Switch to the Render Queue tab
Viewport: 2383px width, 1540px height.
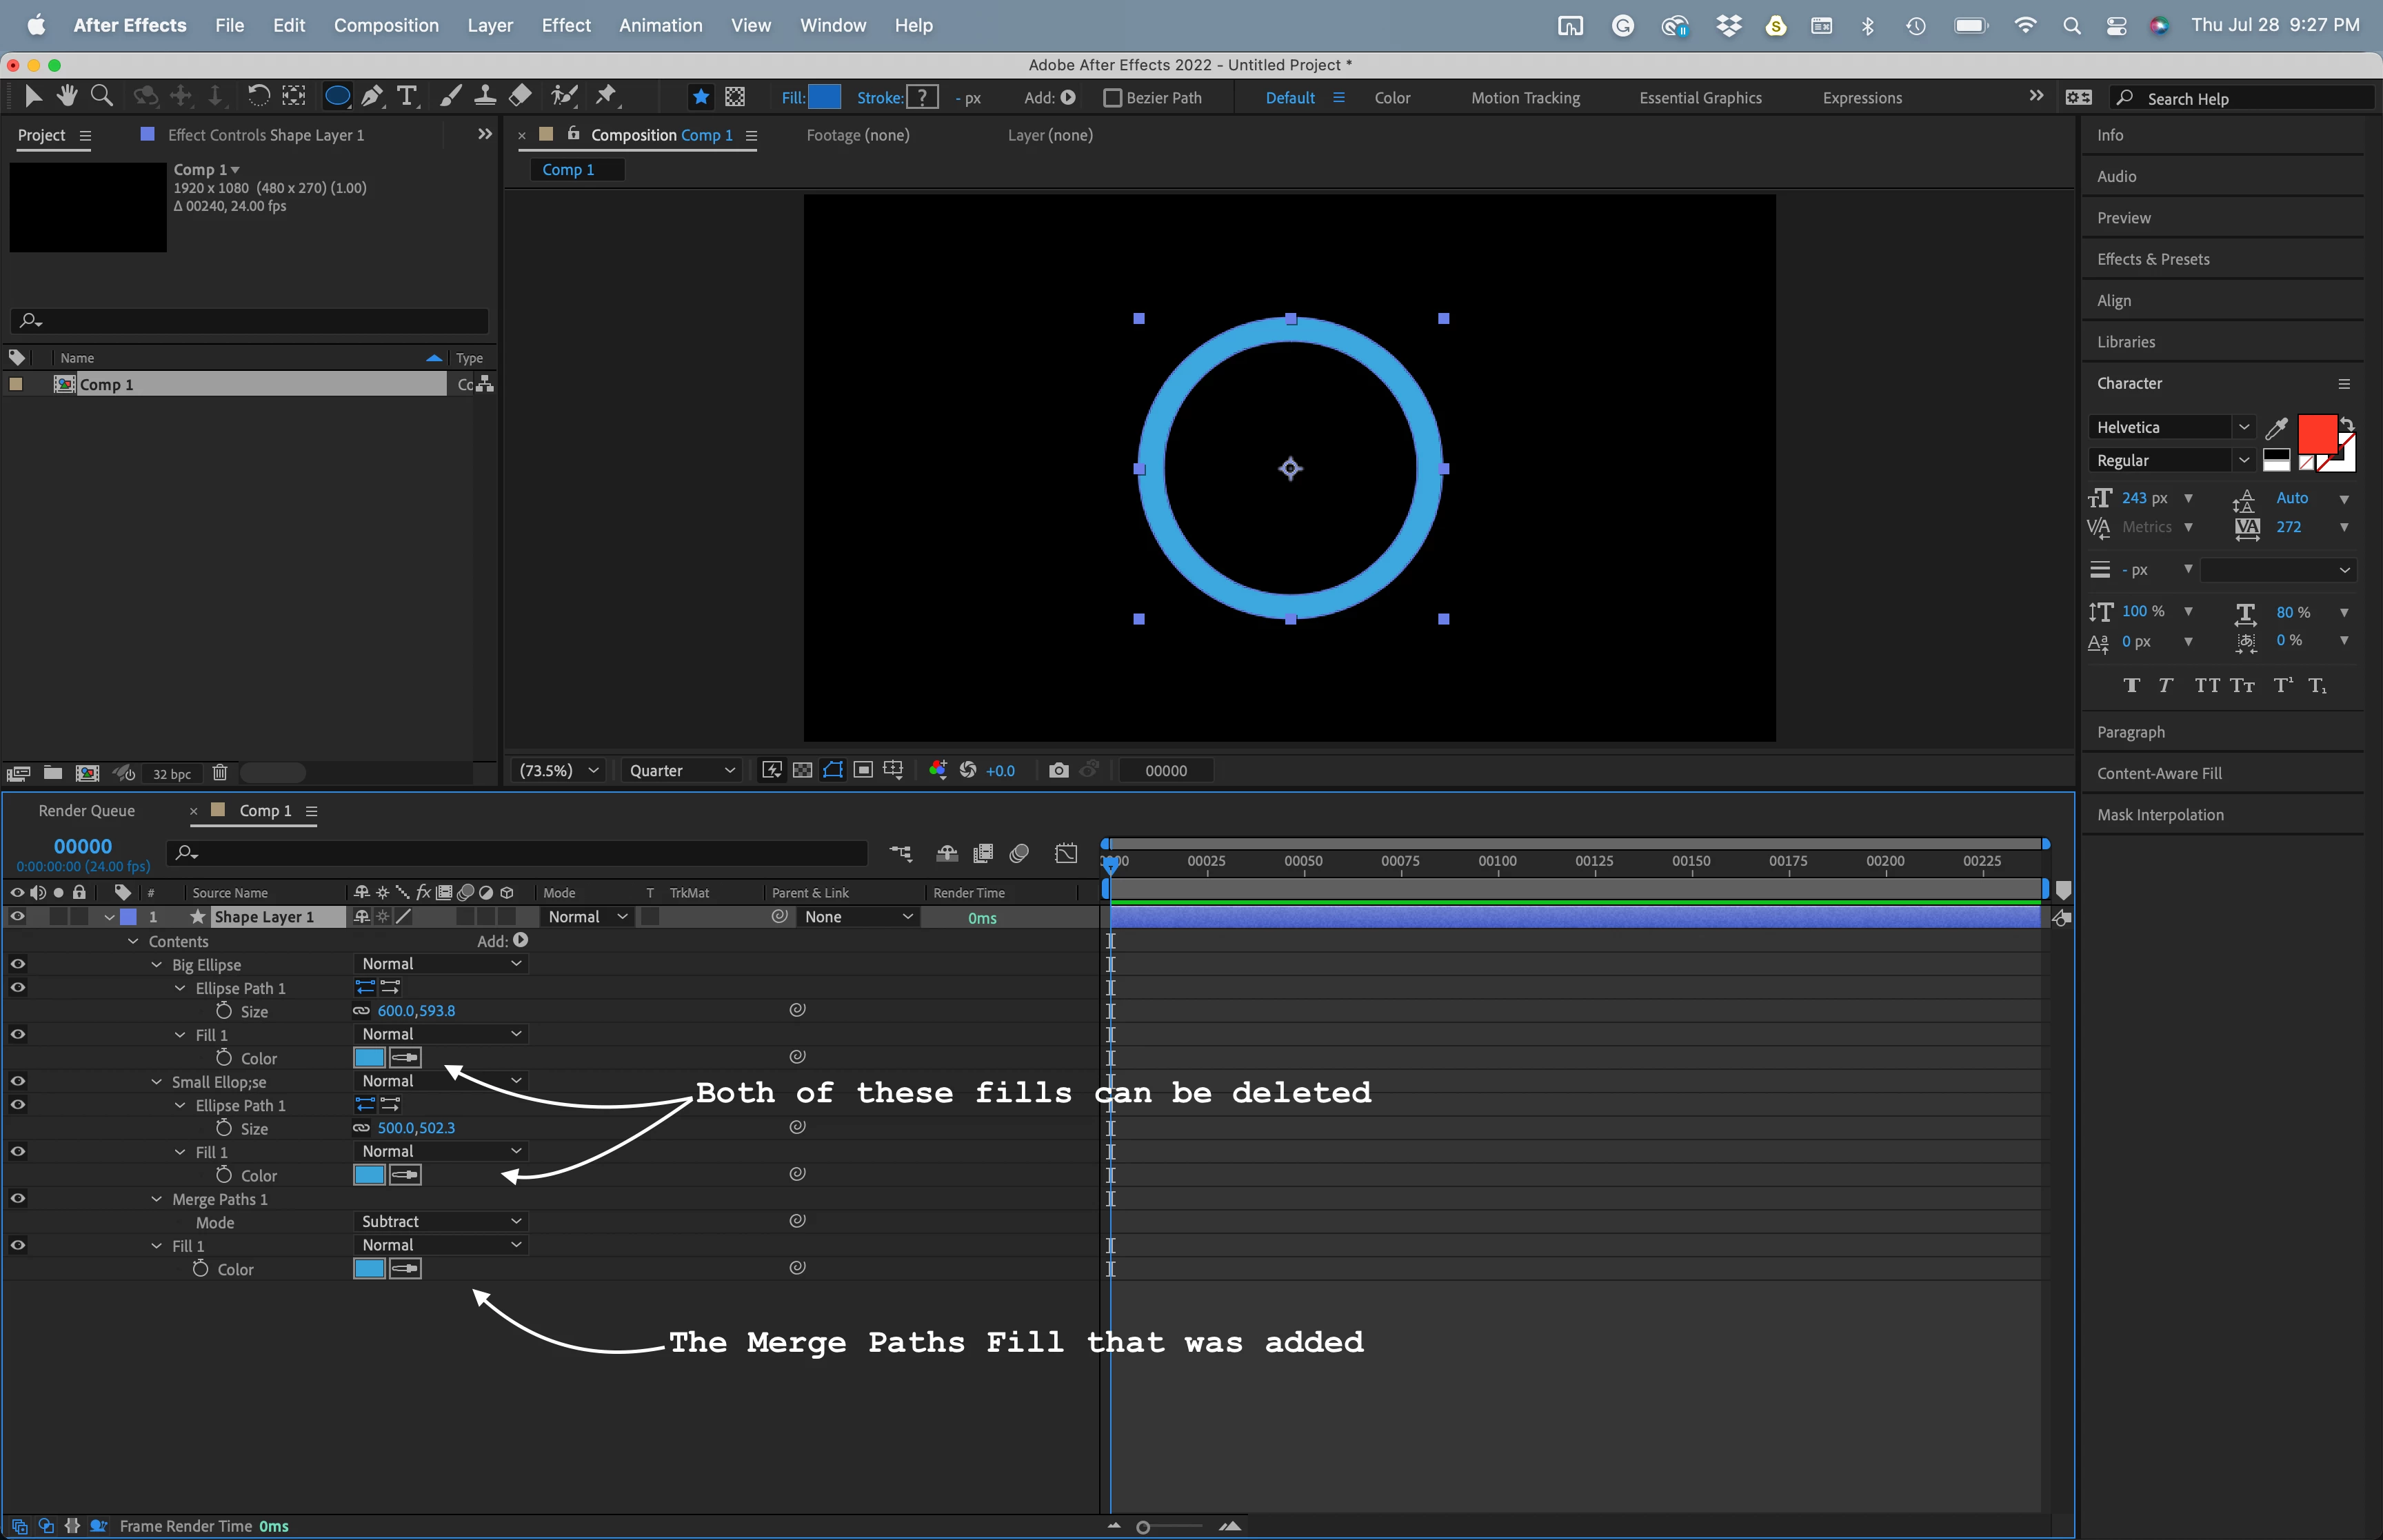pos(87,811)
